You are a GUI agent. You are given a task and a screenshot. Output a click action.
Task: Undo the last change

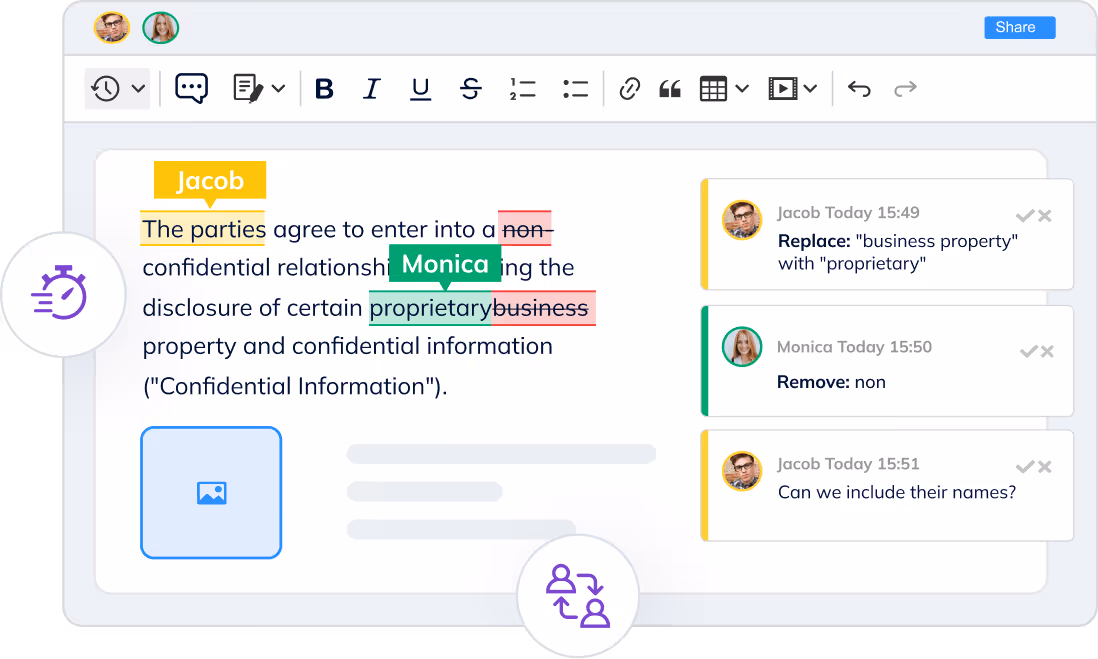pyautogui.click(x=859, y=89)
